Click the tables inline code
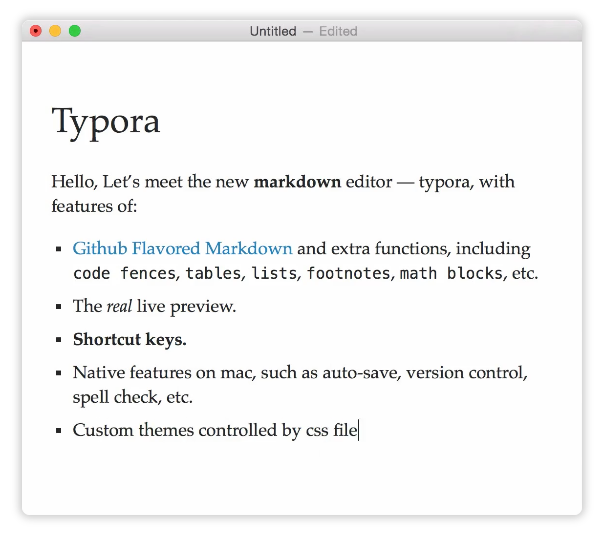 (x=213, y=273)
